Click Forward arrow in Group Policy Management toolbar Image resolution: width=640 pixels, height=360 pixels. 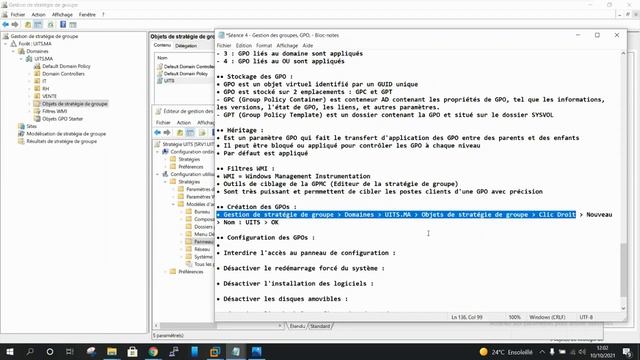pyautogui.click(x=15, y=24)
